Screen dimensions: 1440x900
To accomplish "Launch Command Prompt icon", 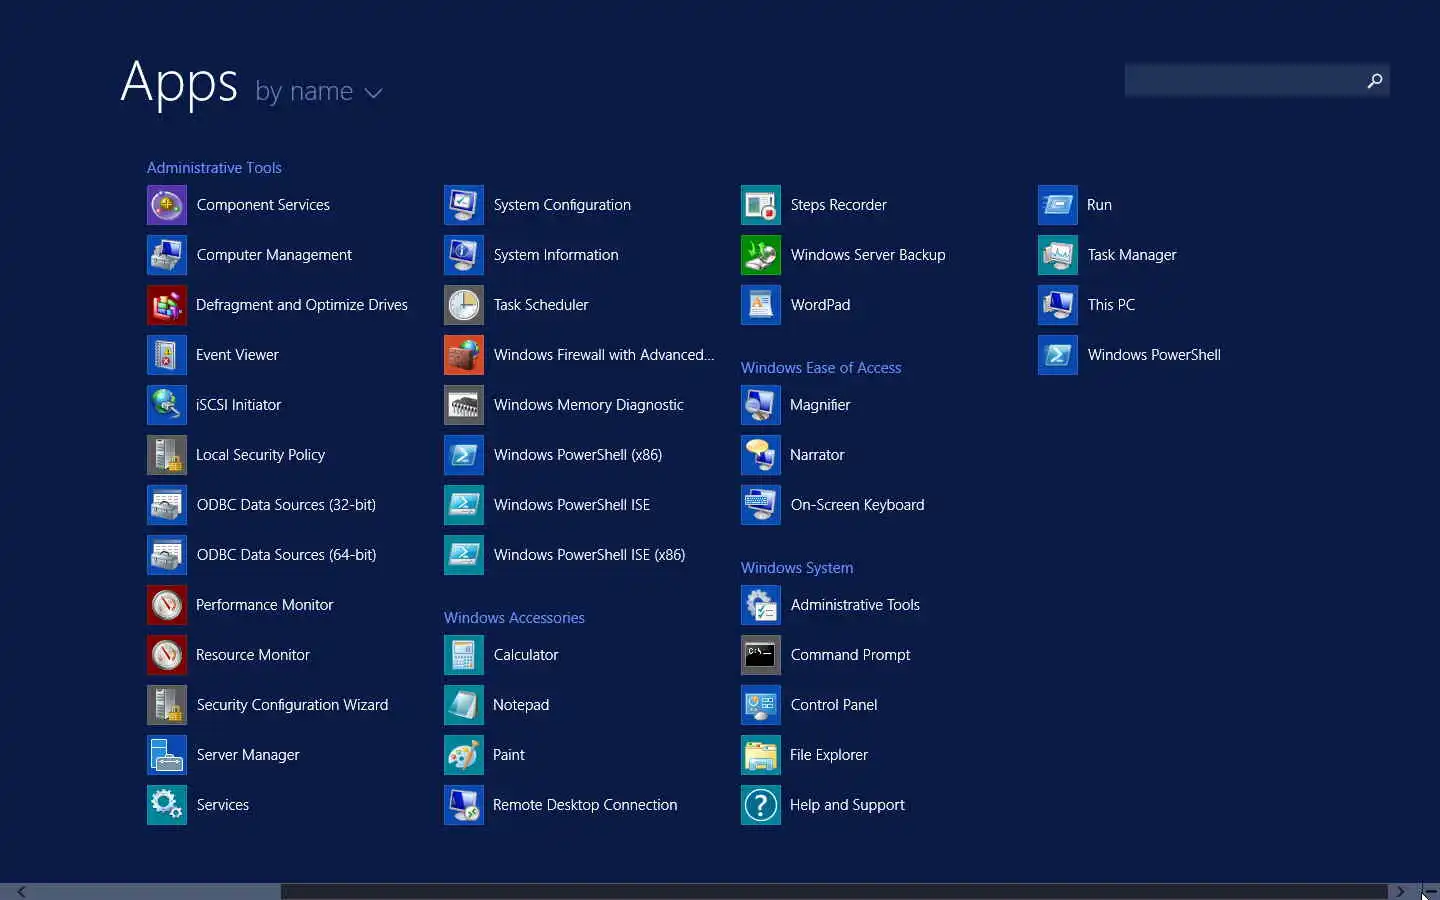I will [760, 655].
